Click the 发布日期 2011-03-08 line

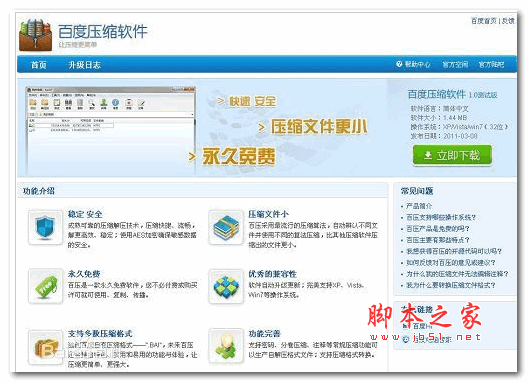444,136
